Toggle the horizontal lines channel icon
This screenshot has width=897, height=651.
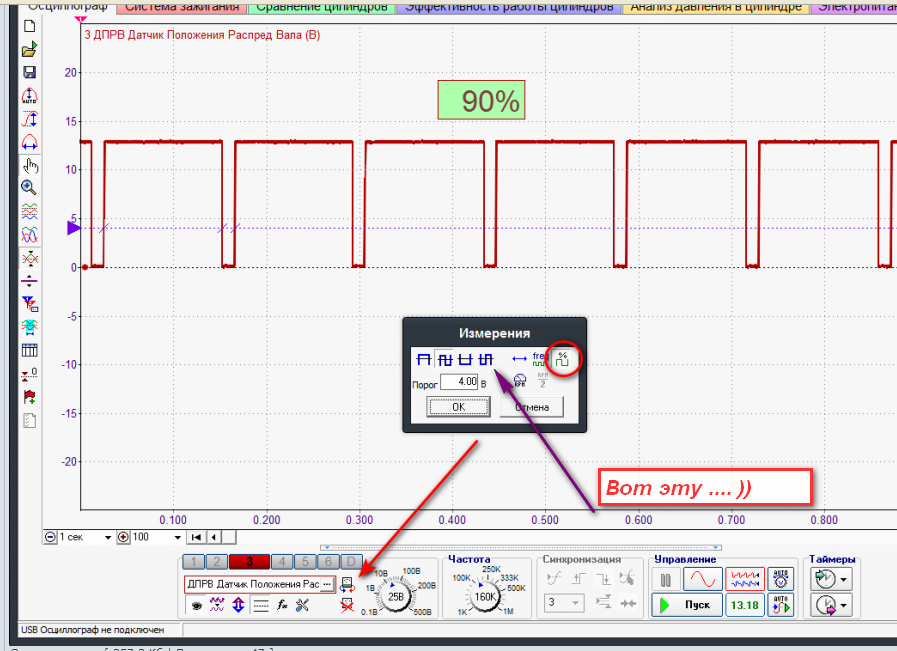260,605
